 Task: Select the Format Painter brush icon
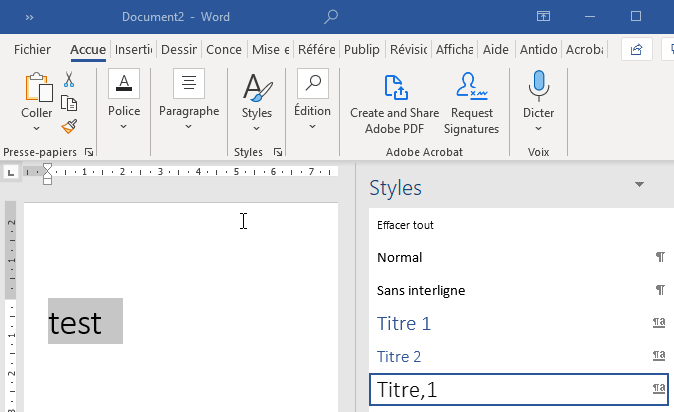69,126
